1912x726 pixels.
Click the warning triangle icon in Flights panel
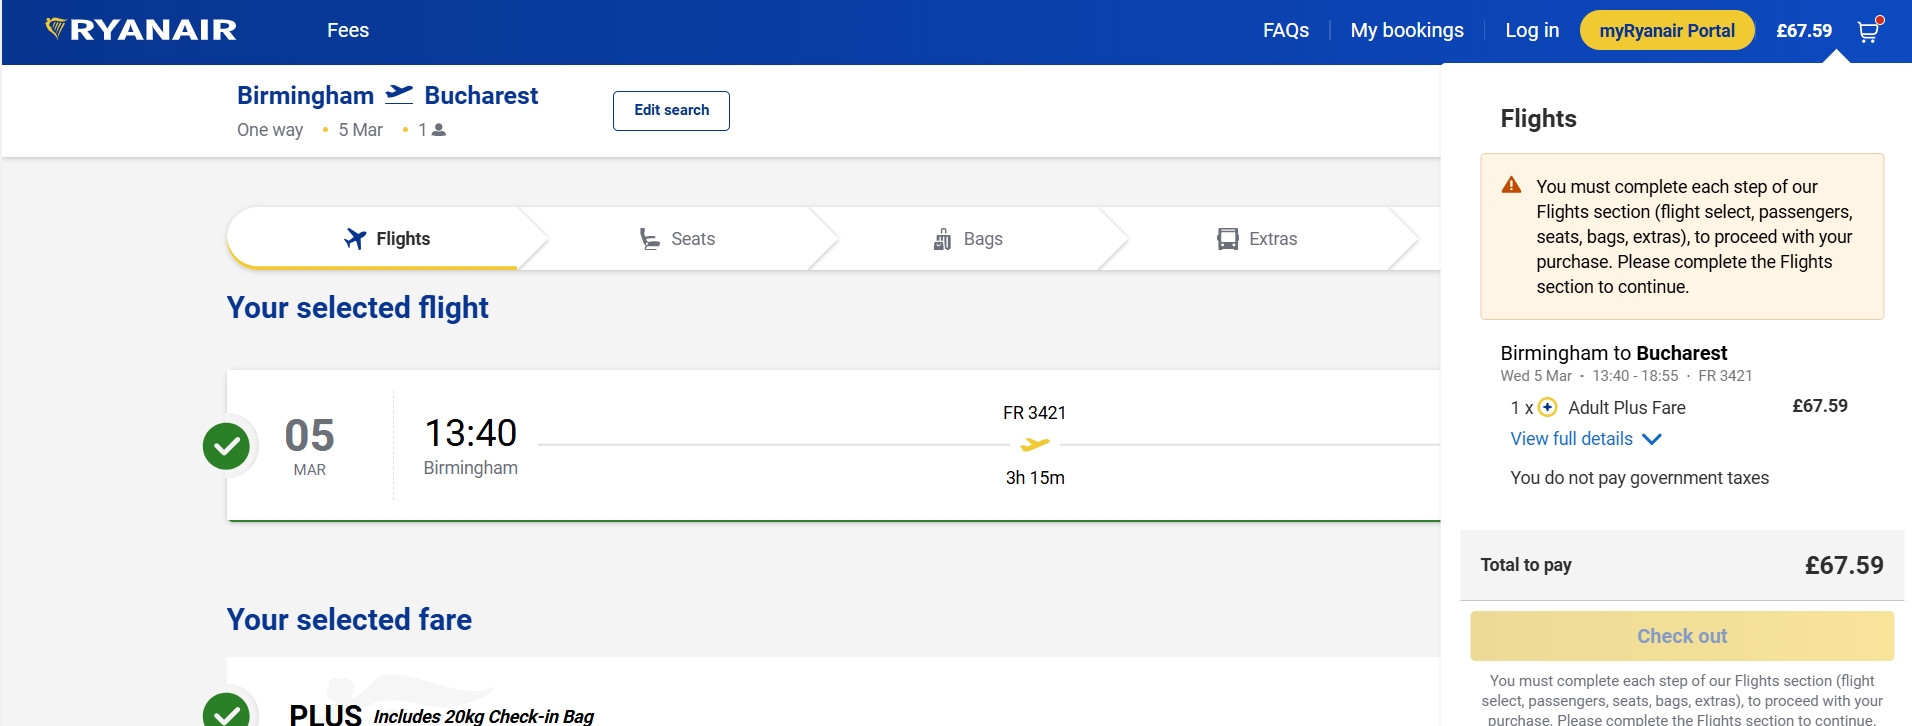[x=1511, y=185]
